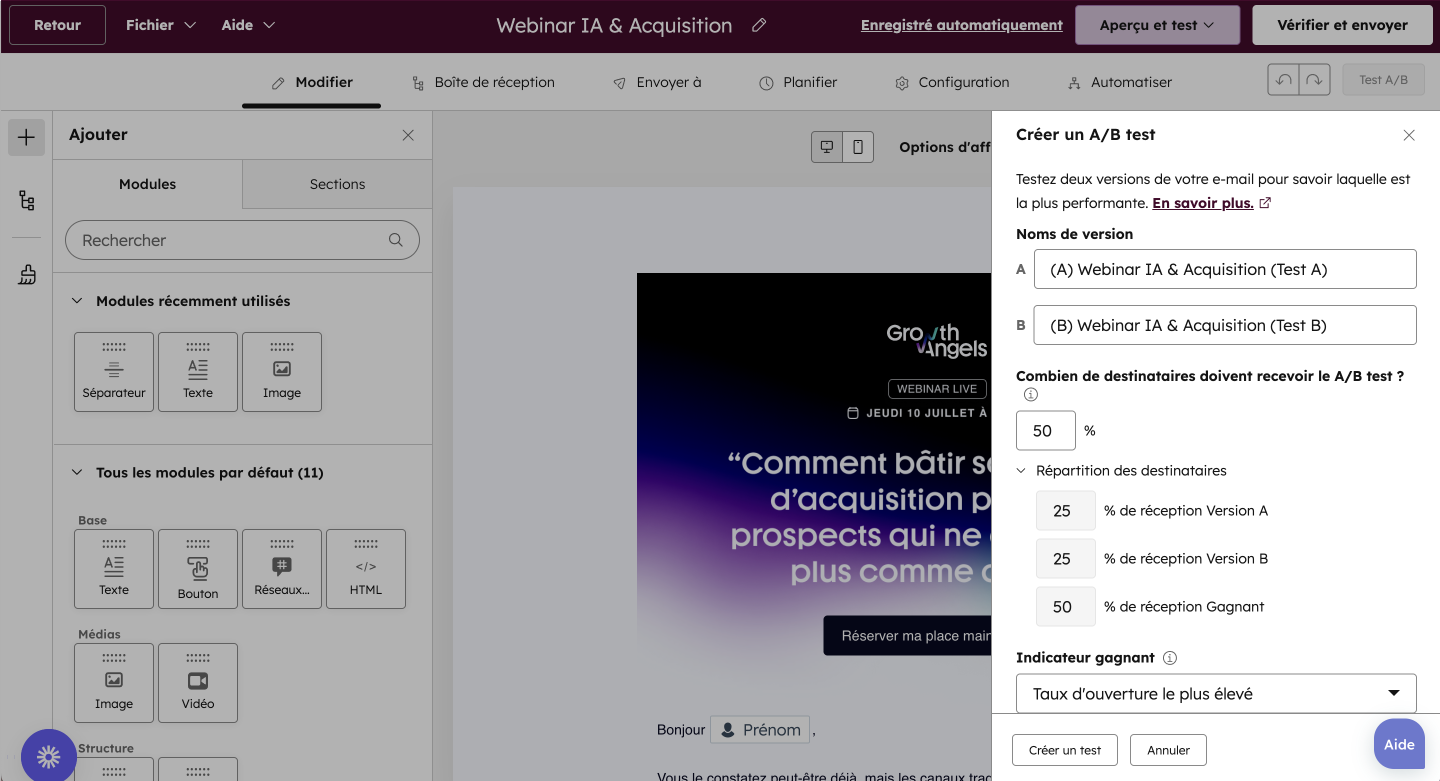Click the undo icon
Screen dimensions: 1440x781
[1283, 79]
